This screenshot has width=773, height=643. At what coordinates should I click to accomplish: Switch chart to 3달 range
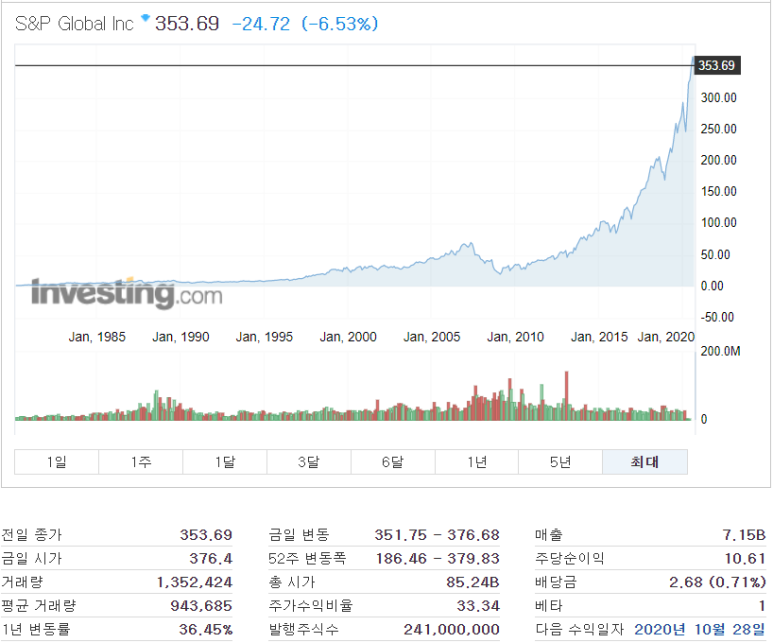click(x=309, y=462)
